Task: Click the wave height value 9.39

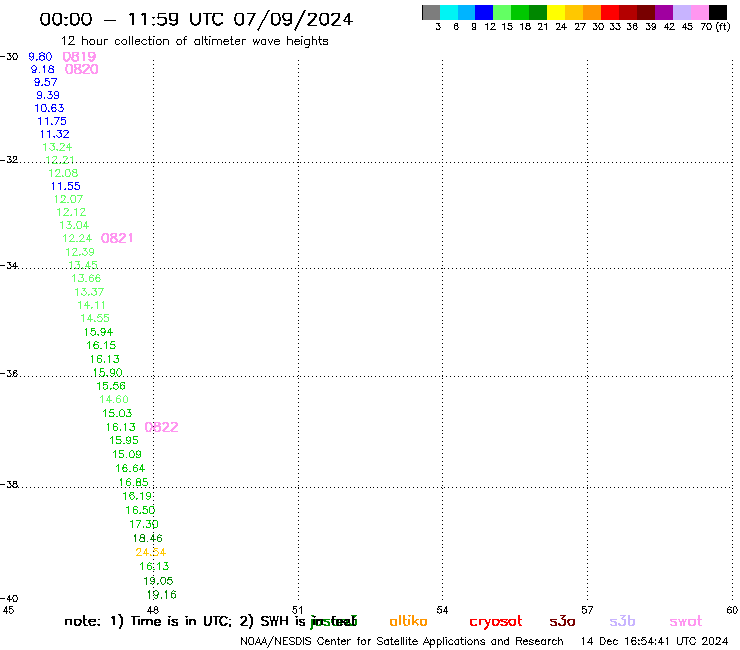Action: 48,95
